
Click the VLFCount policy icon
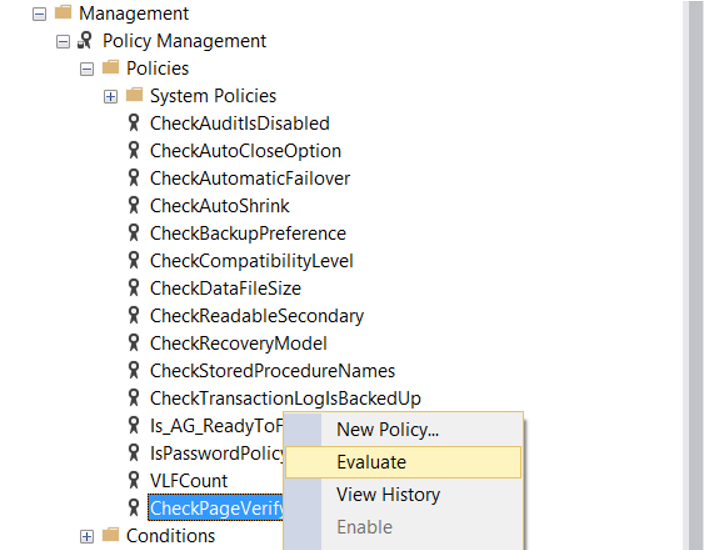point(133,480)
